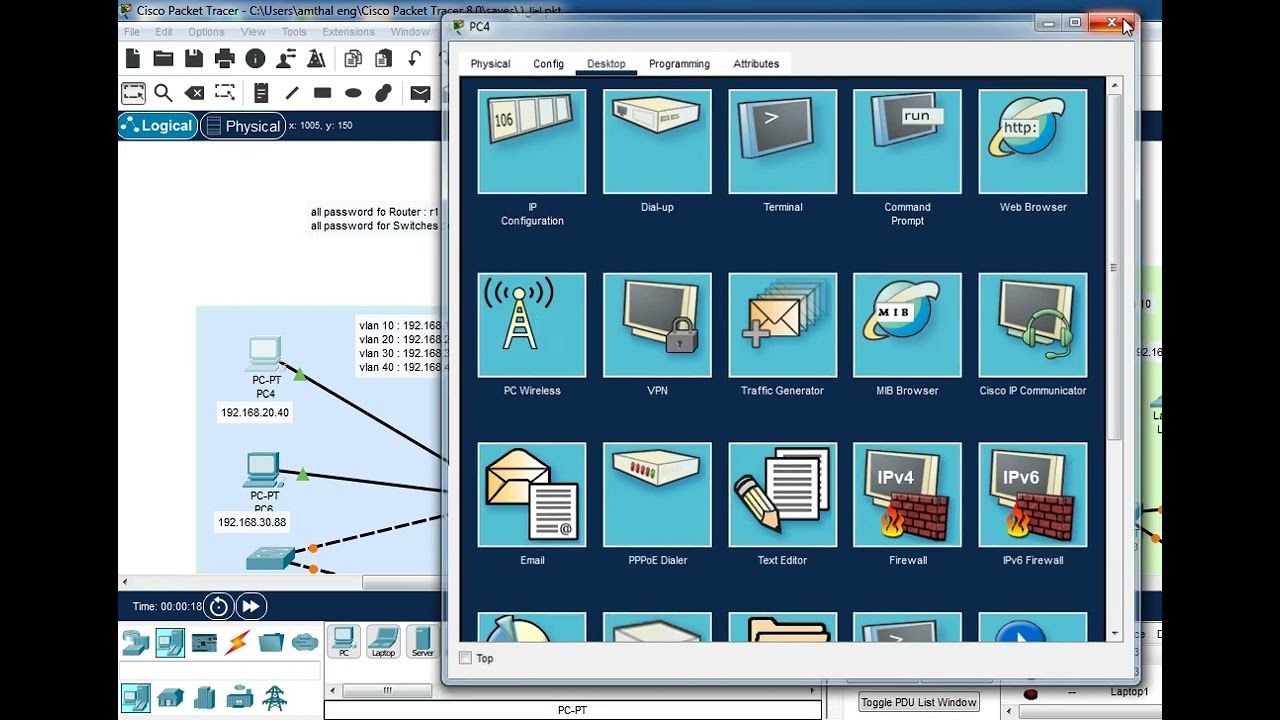The width and height of the screenshot is (1280, 720).
Task: Open the View menu
Action: (253, 32)
